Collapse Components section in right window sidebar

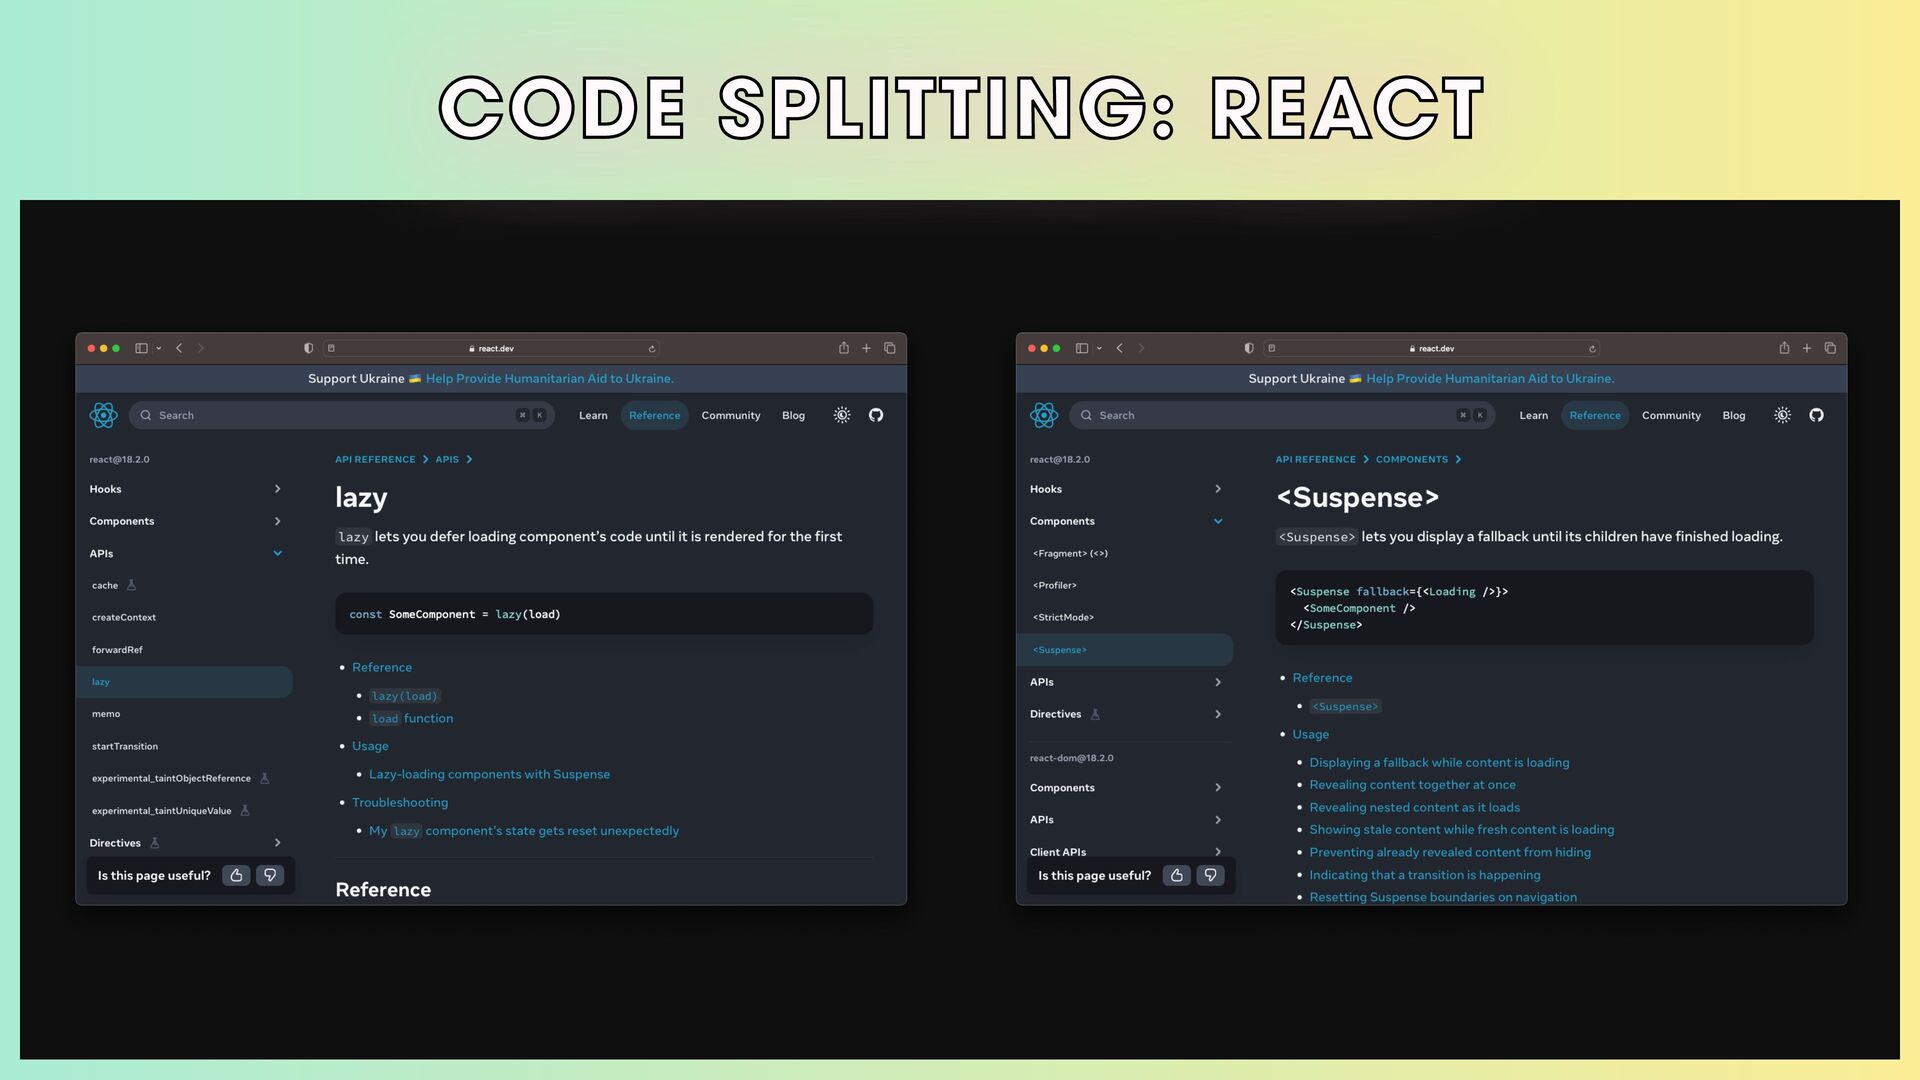point(1217,521)
